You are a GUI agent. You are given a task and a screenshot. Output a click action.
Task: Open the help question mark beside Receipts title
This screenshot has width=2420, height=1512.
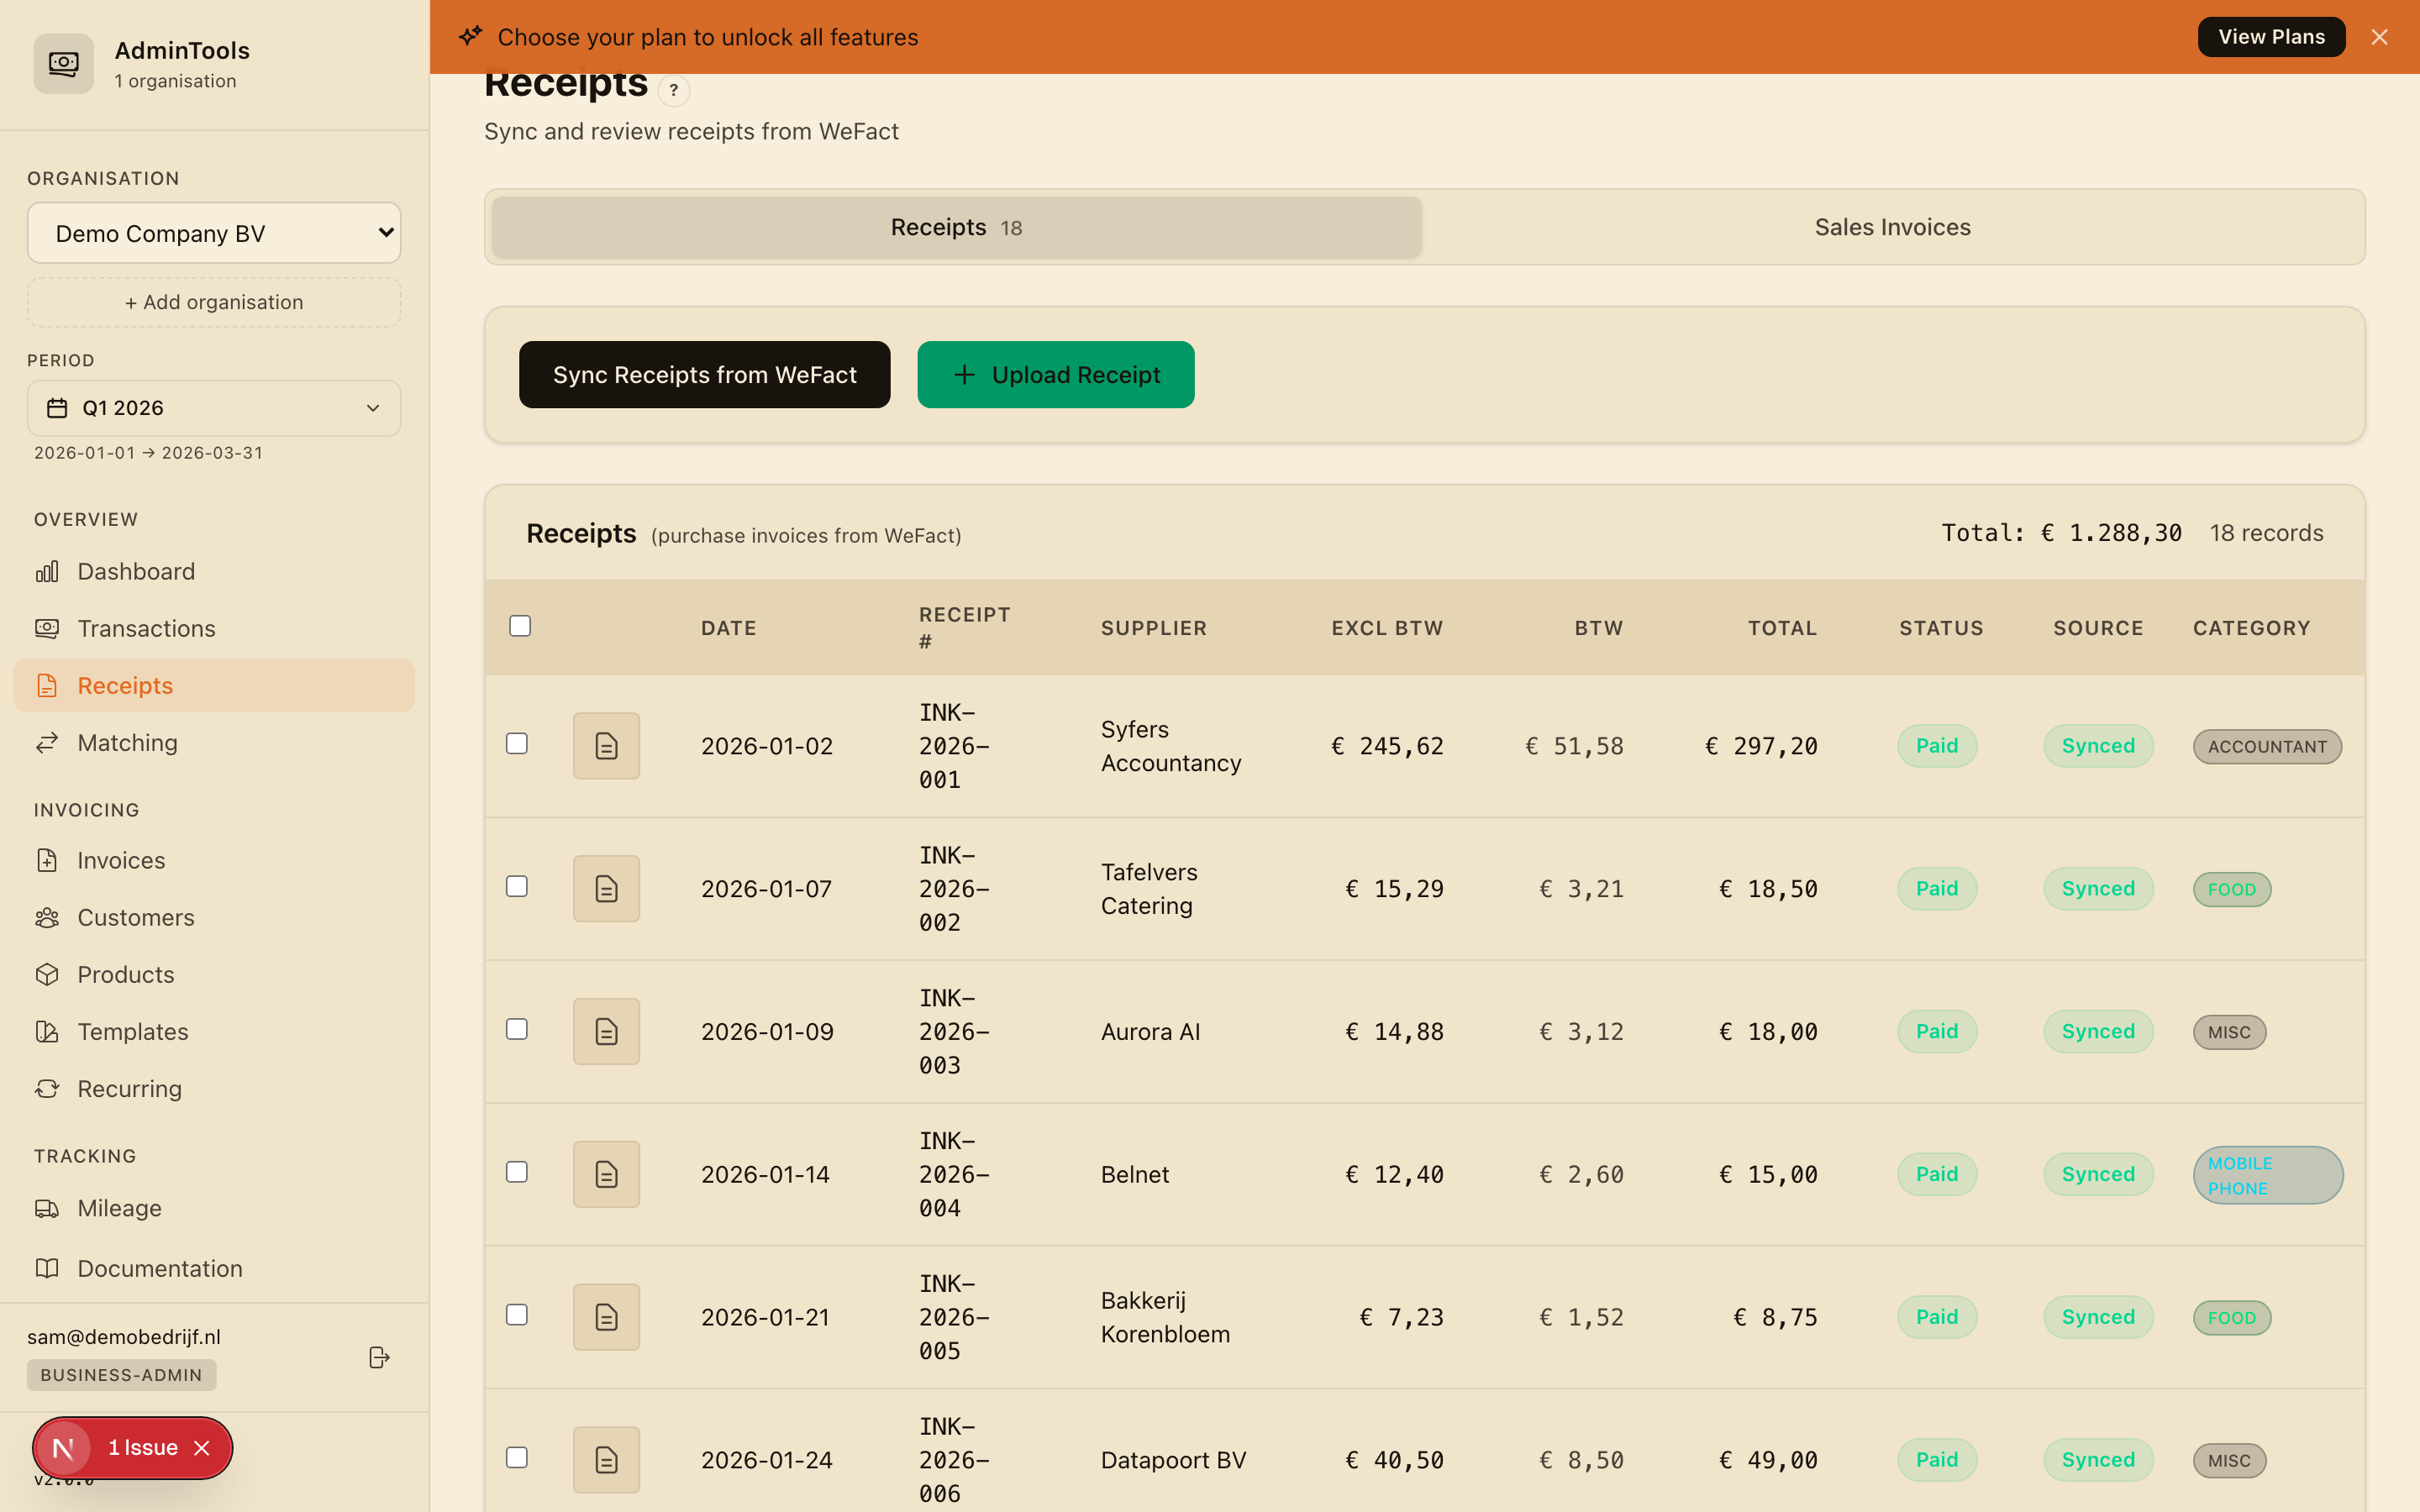(674, 90)
